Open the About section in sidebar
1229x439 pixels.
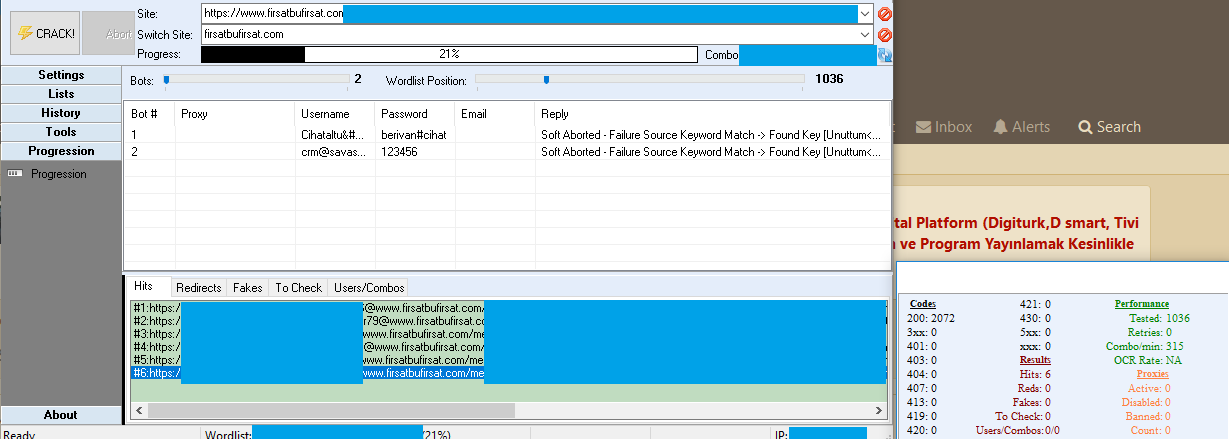click(x=61, y=415)
